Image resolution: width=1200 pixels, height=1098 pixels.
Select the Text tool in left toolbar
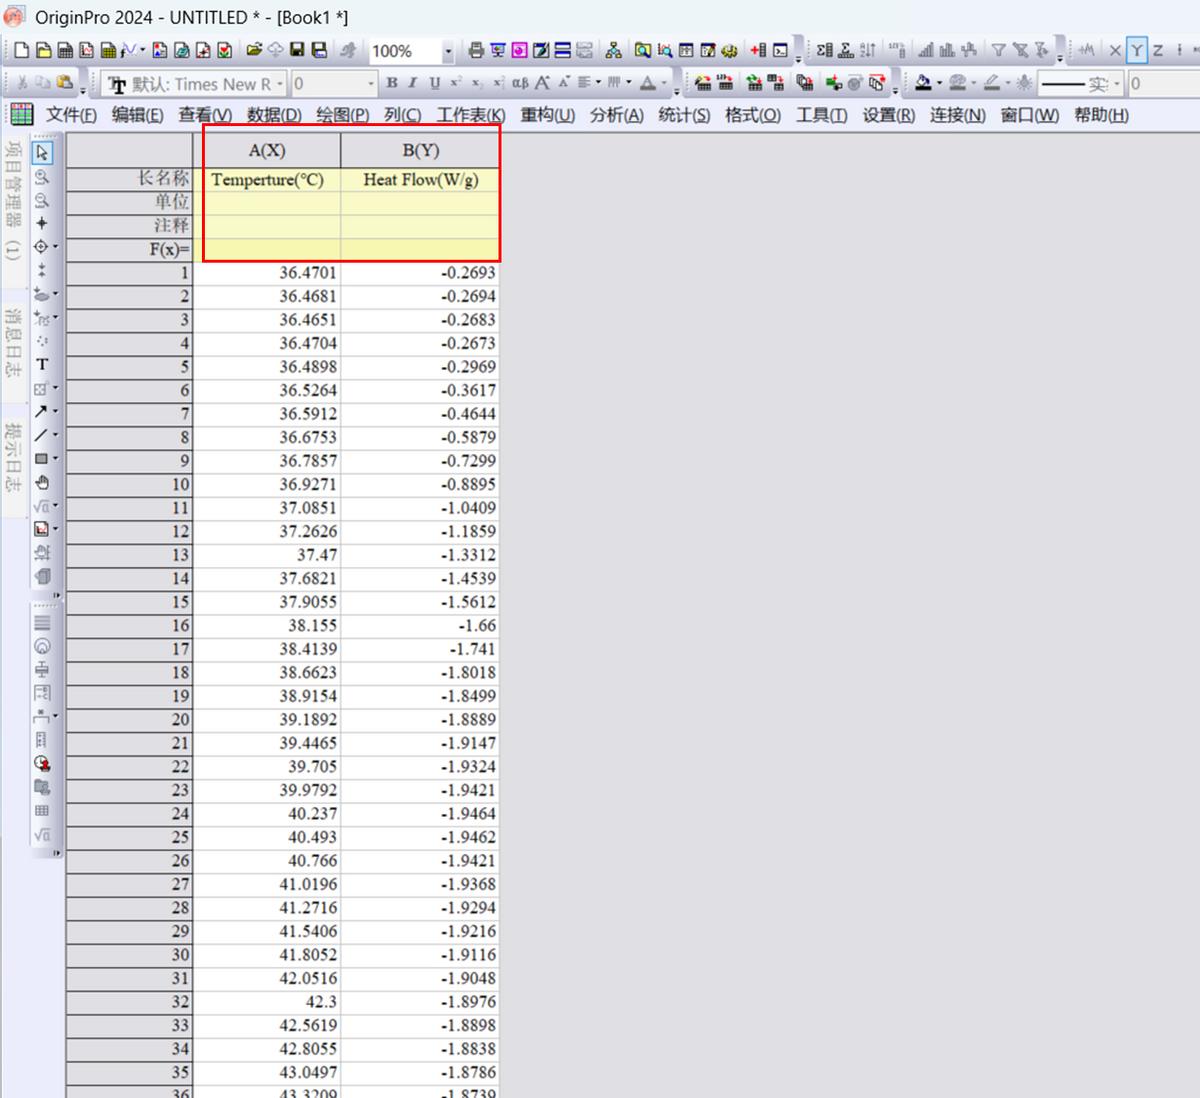click(x=42, y=365)
